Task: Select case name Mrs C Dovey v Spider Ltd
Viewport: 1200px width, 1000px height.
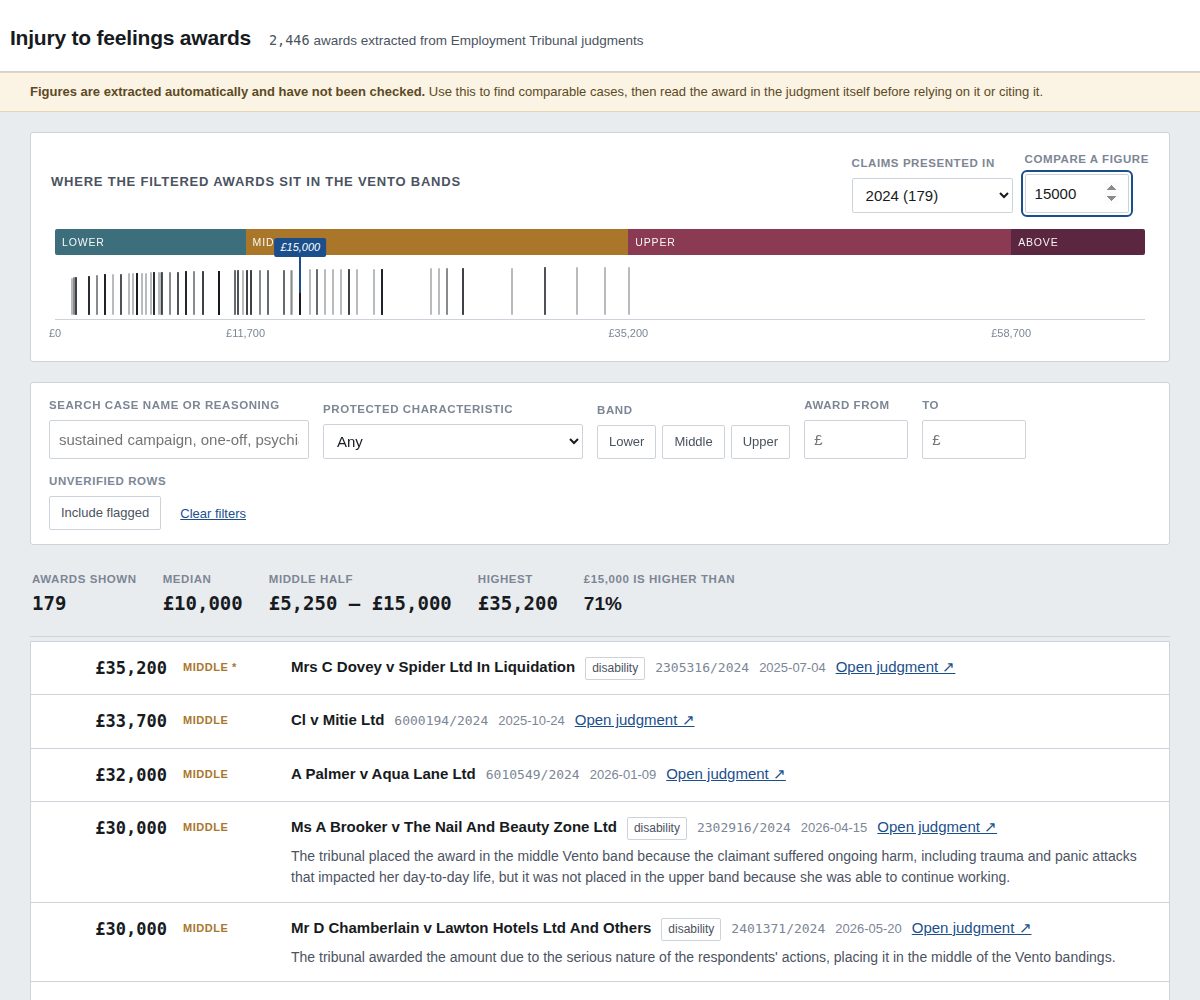Action: coord(433,667)
